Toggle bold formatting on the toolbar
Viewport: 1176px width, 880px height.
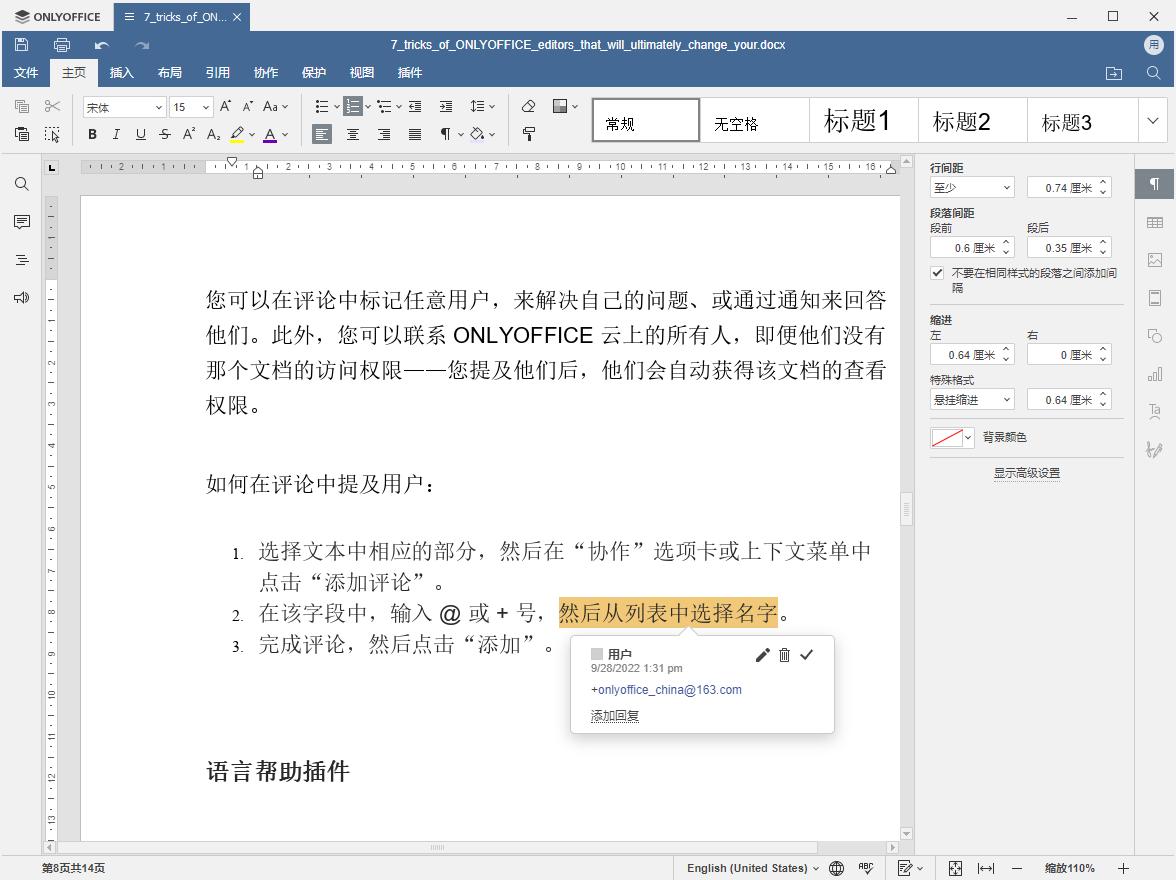pyautogui.click(x=92, y=134)
